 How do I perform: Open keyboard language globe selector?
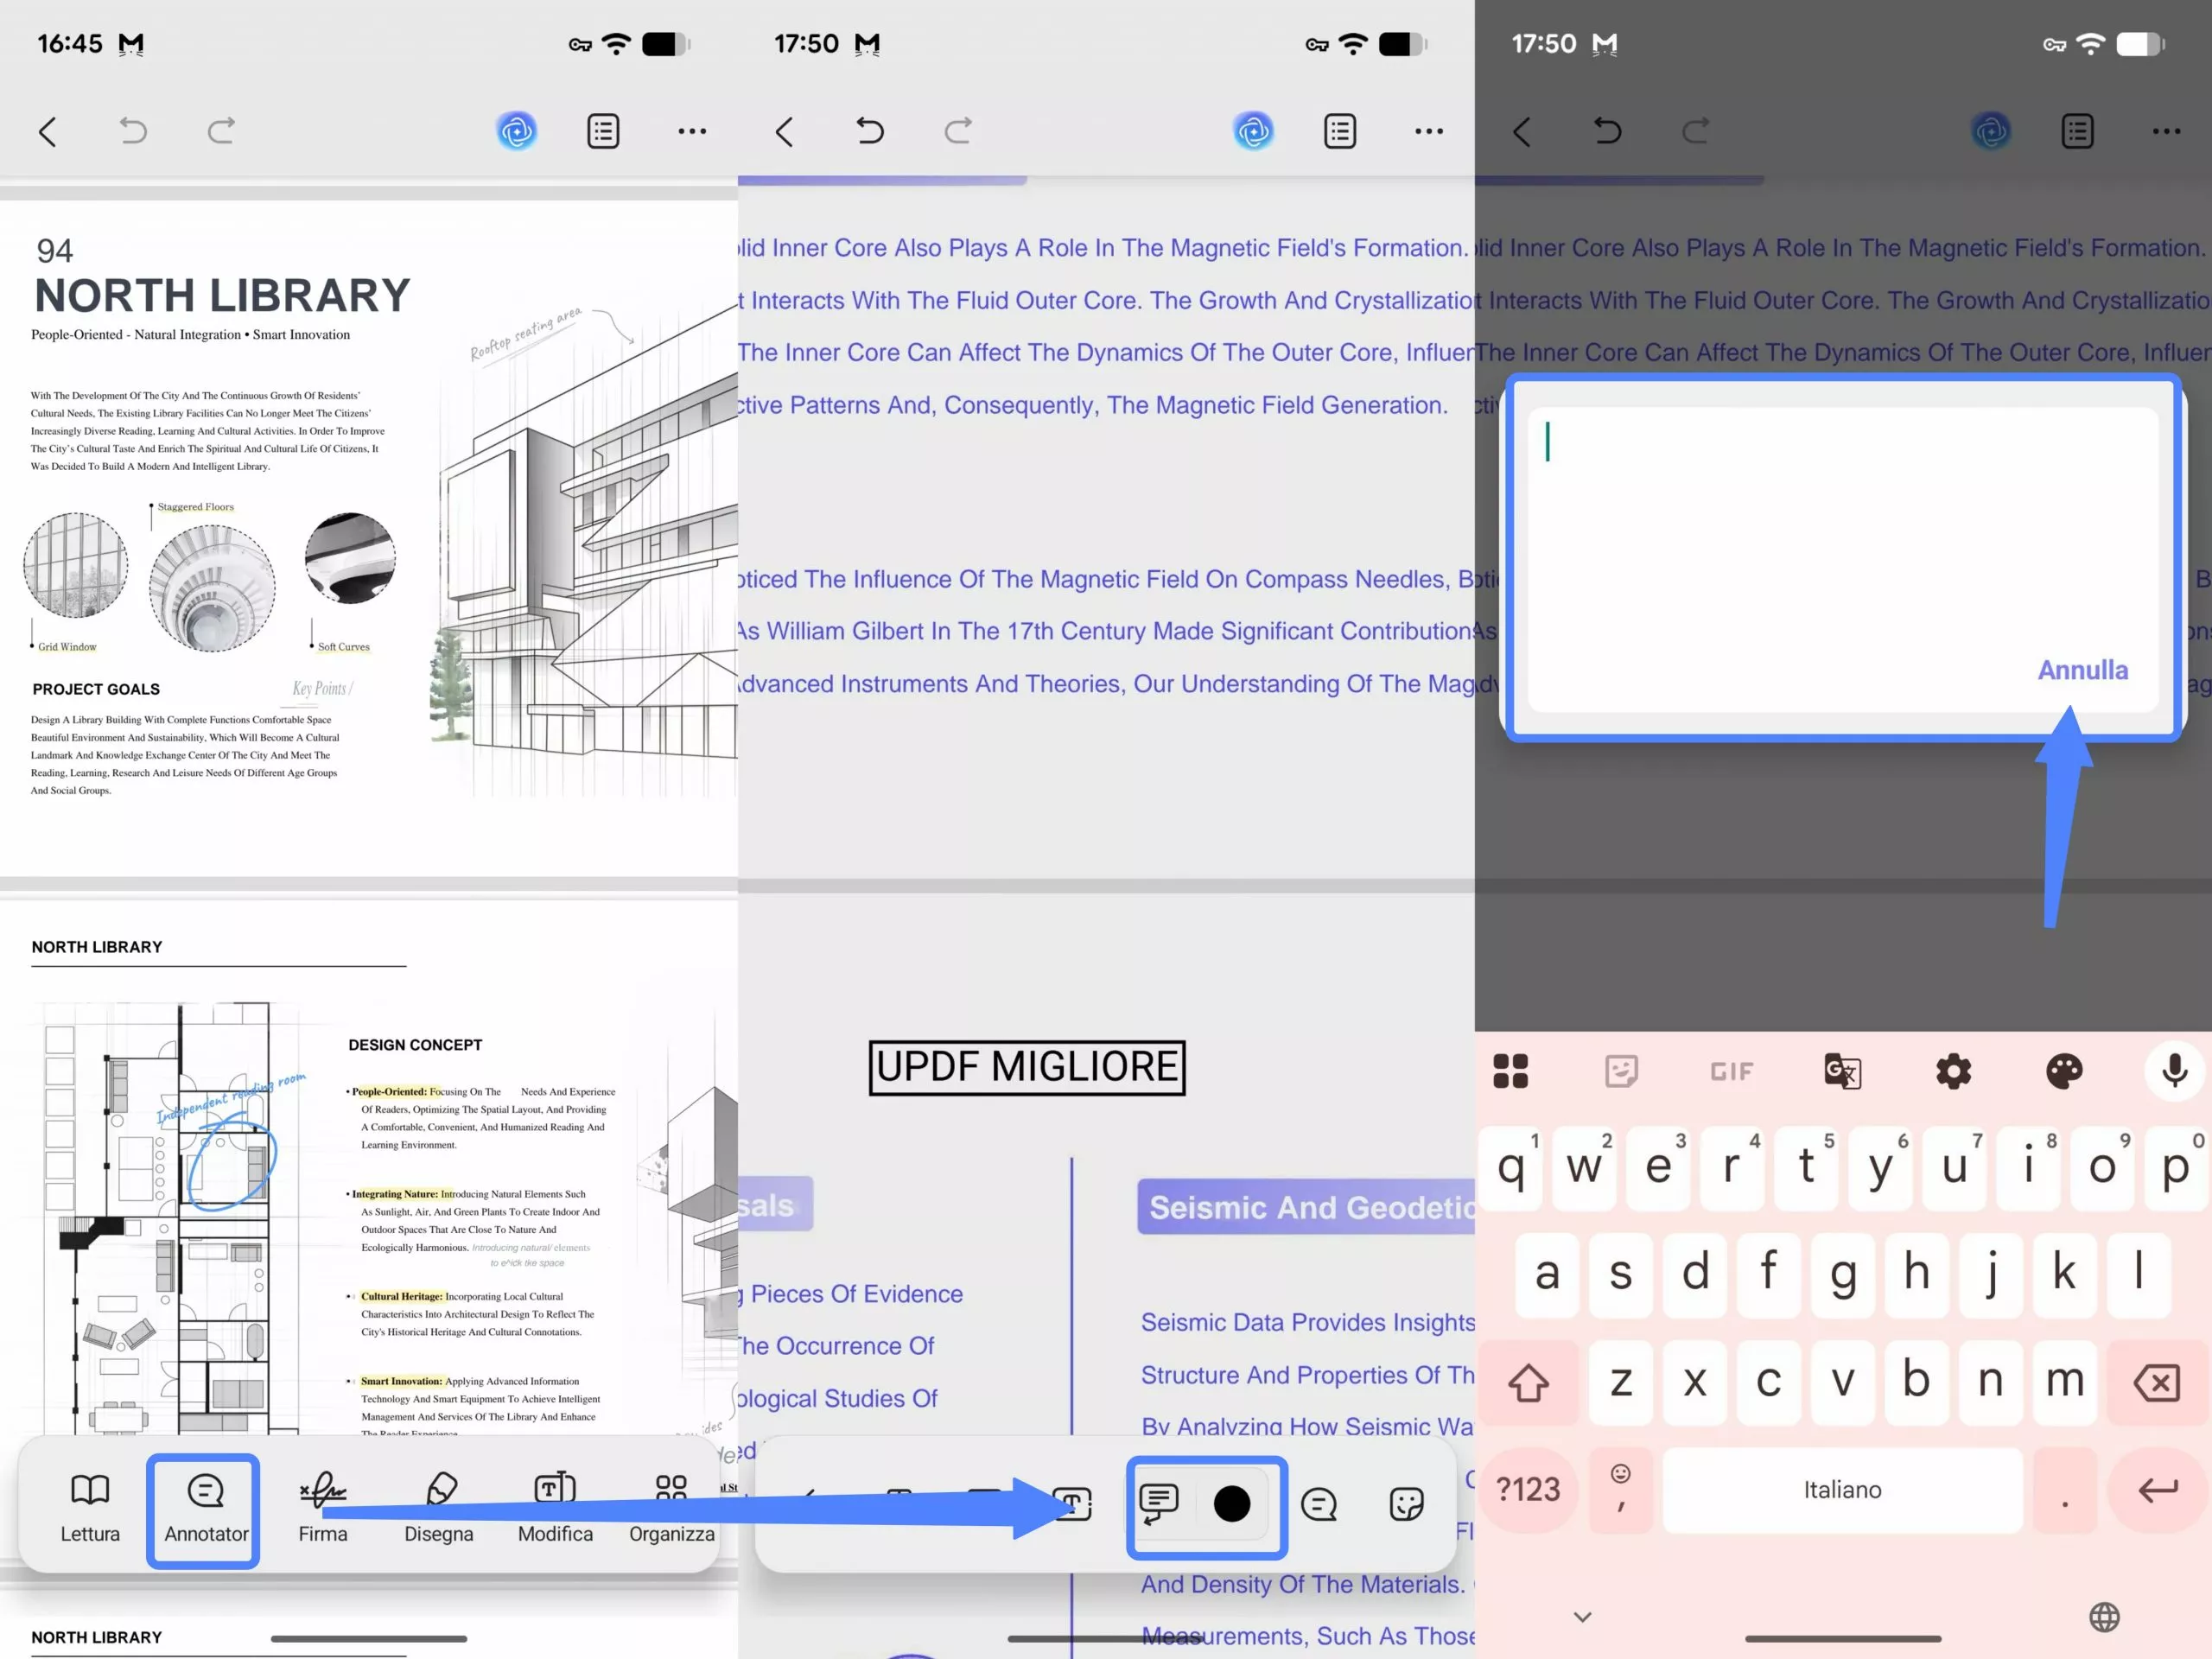(x=2104, y=1616)
